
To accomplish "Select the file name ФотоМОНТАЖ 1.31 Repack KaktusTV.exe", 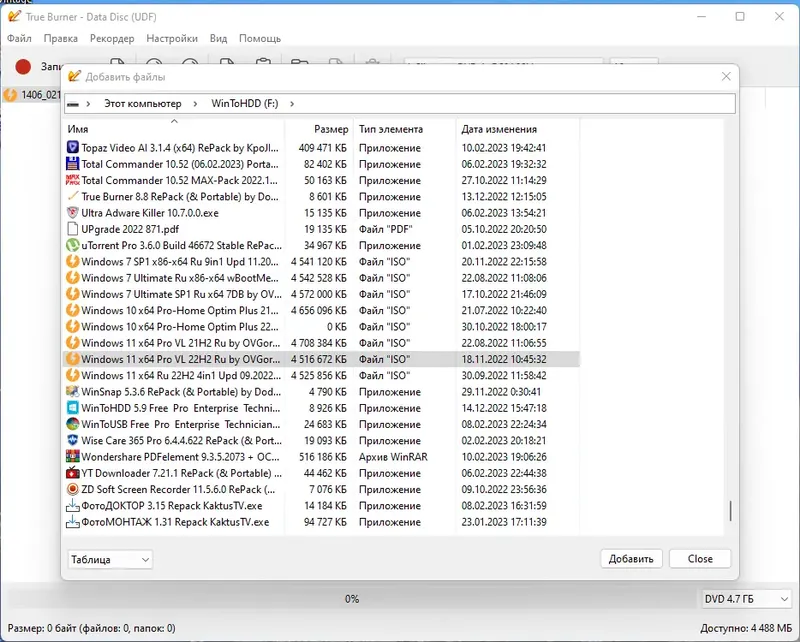I will click(175, 522).
